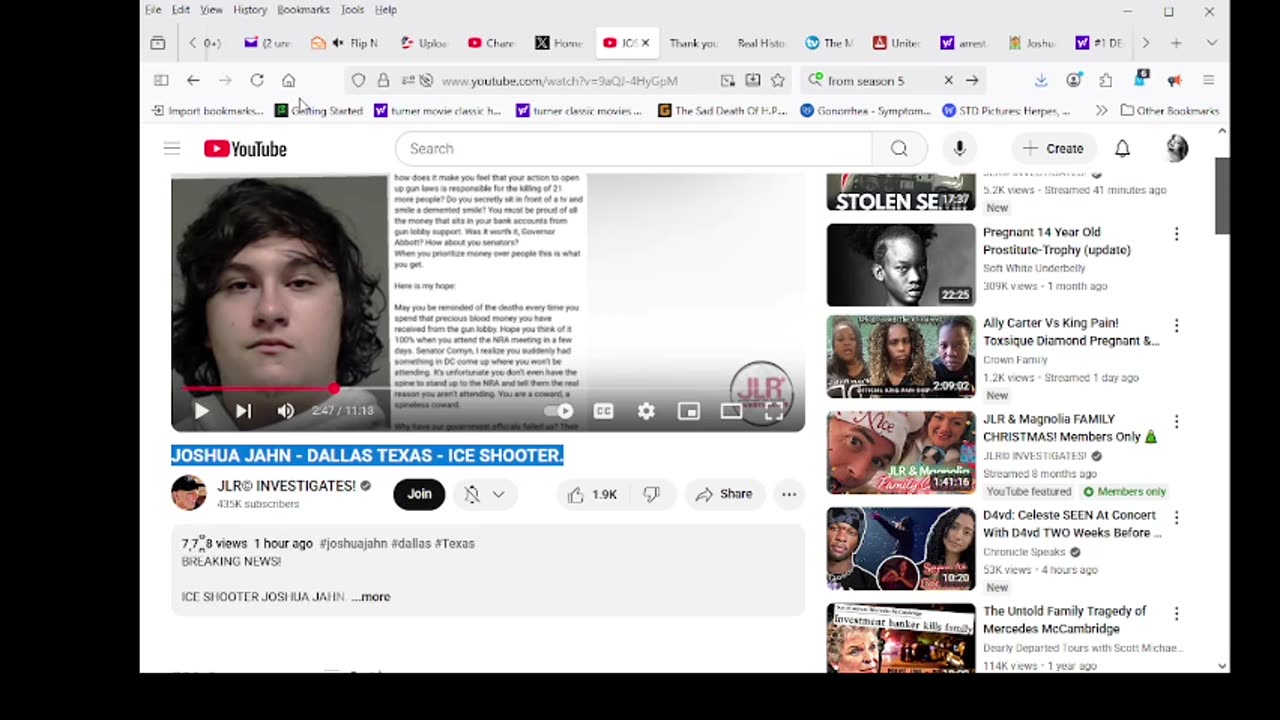Share the video
Image resolution: width=1280 pixels, height=720 pixels.
(x=724, y=494)
